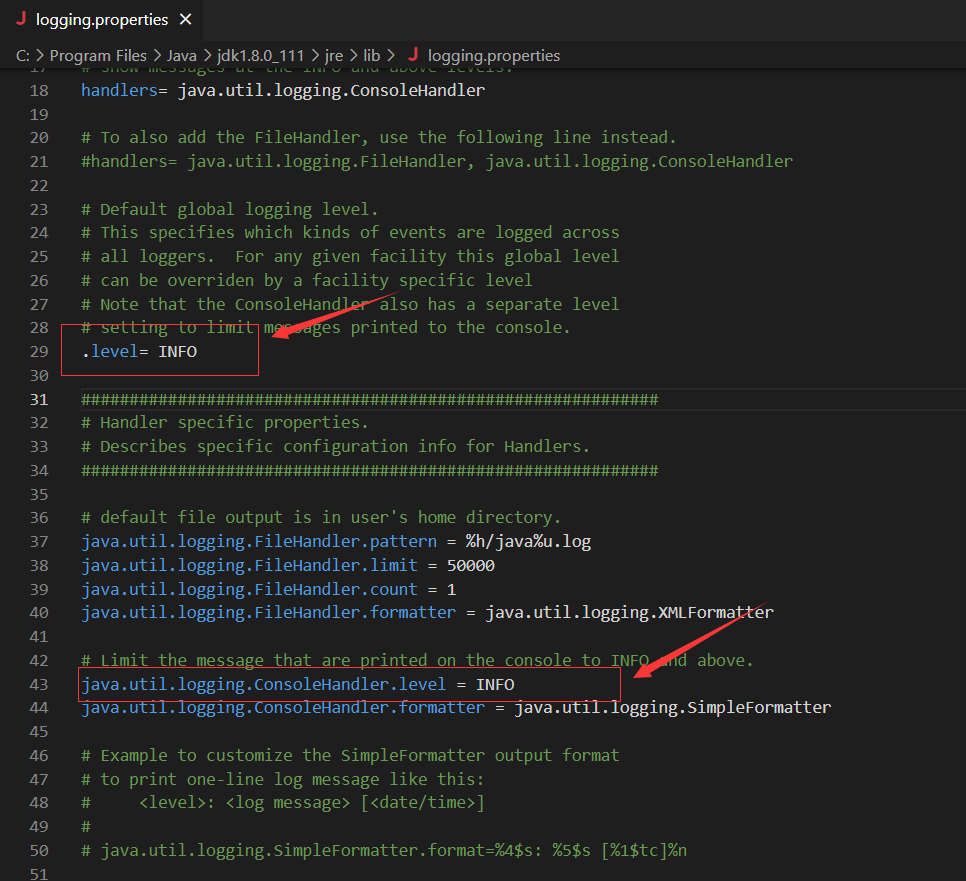Click line number 43 in gutter
This screenshot has height=881, width=966.
pos(39,684)
